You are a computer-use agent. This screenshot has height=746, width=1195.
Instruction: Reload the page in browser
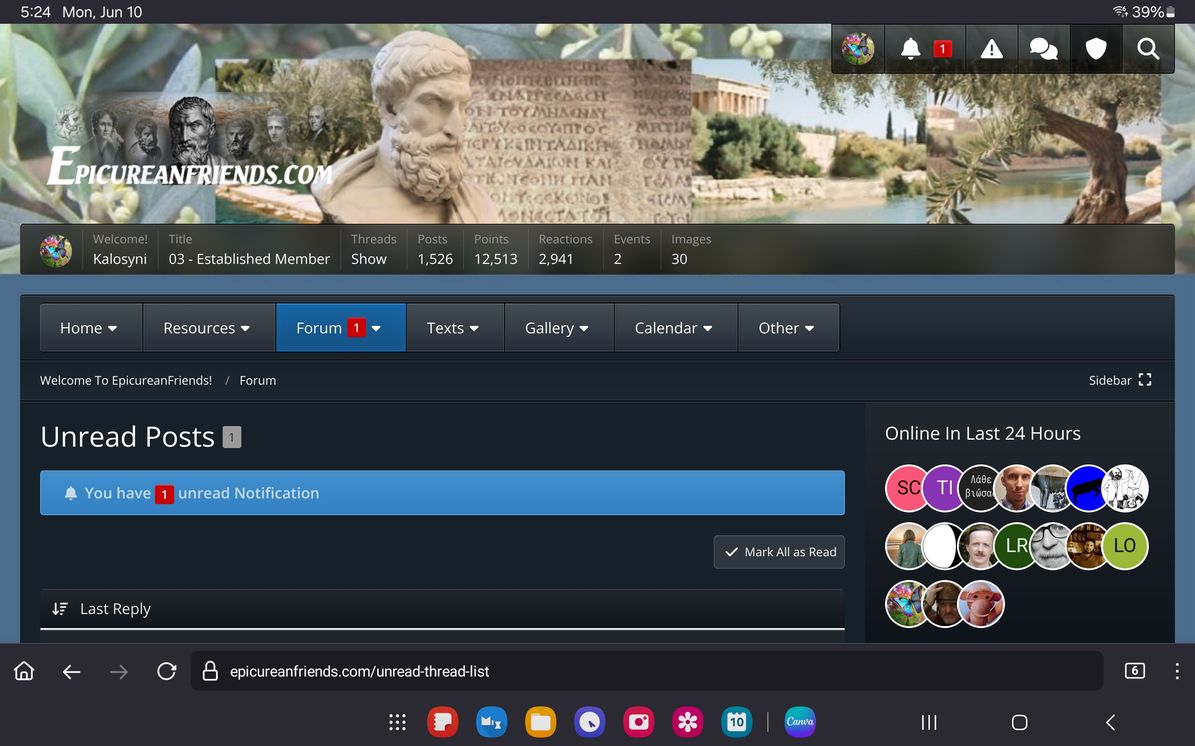click(167, 671)
